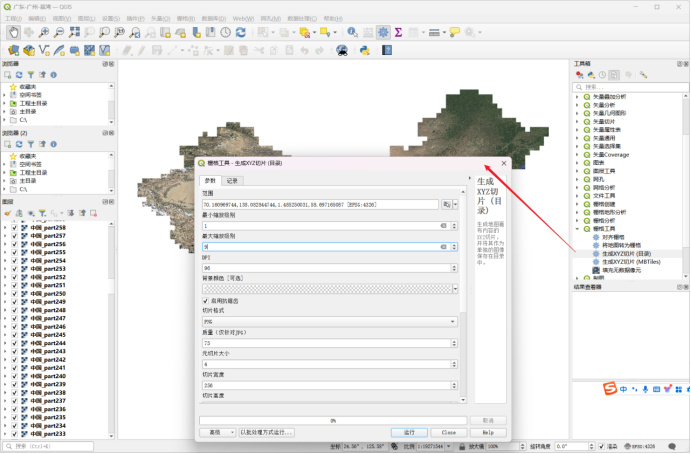
Task: Toggle visibility of layer 中国_part255
Action: (x=15, y=252)
